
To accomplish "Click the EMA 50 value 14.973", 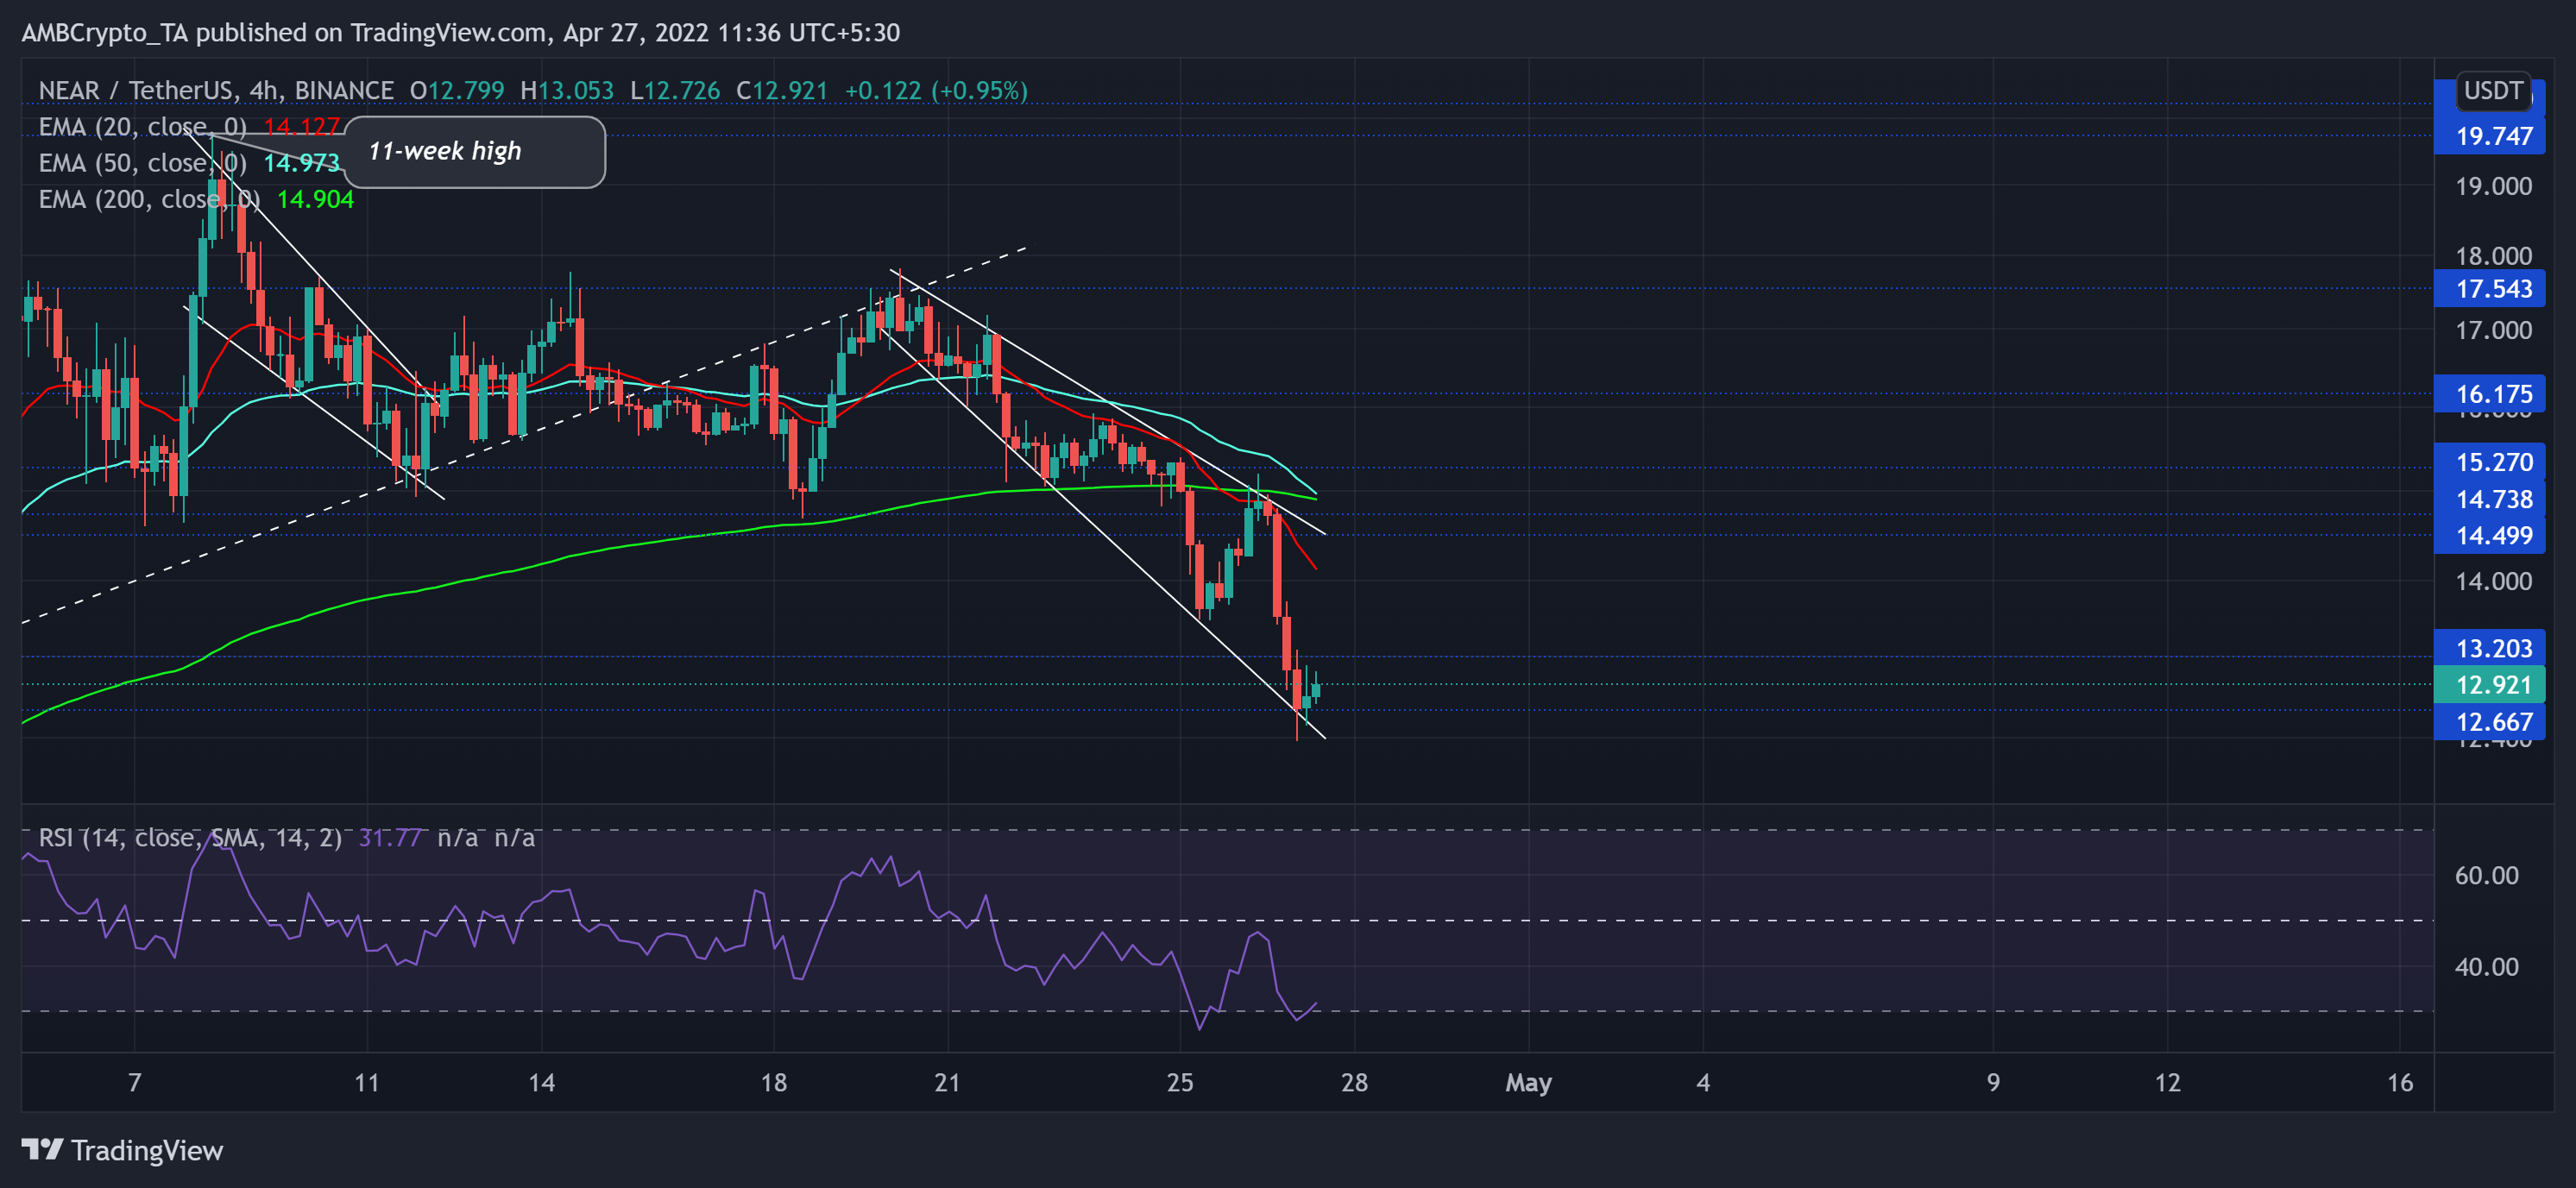I will pos(302,163).
